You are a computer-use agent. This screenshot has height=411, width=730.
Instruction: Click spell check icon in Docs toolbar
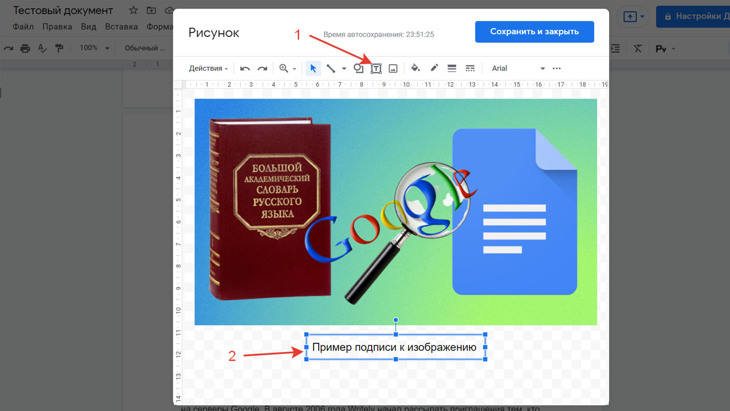(42, 48)
